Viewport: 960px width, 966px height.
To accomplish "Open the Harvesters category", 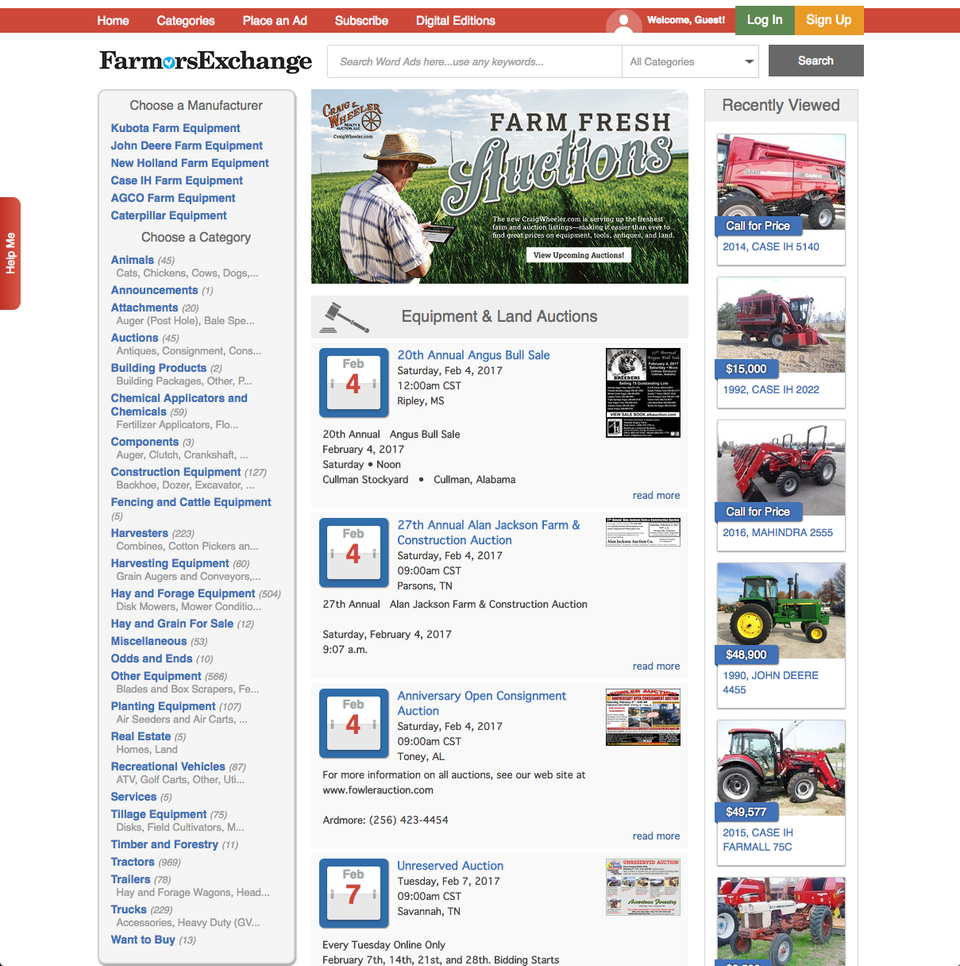I will [139, 533].
